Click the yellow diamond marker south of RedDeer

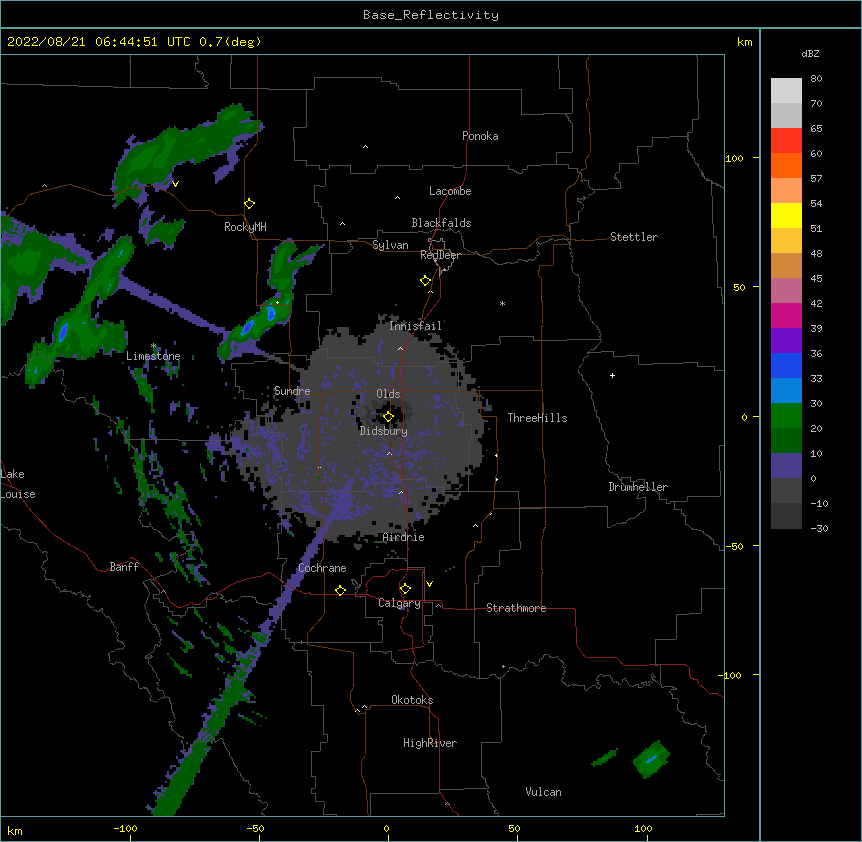(425, 281)
